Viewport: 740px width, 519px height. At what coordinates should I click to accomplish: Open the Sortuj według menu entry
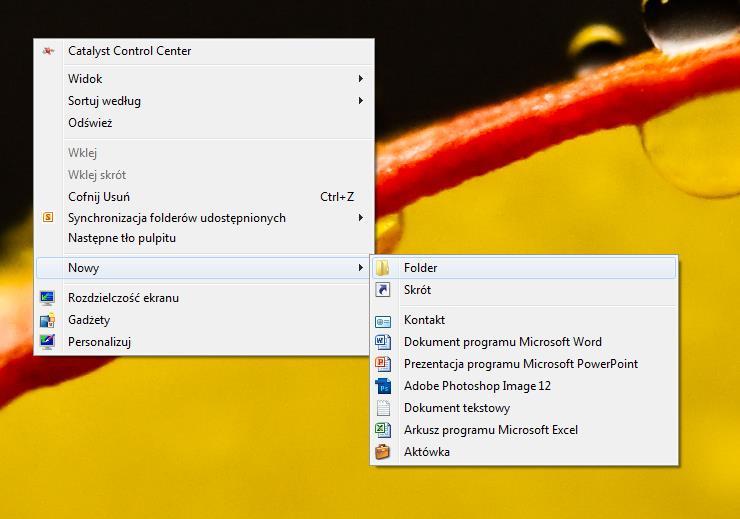204,100
